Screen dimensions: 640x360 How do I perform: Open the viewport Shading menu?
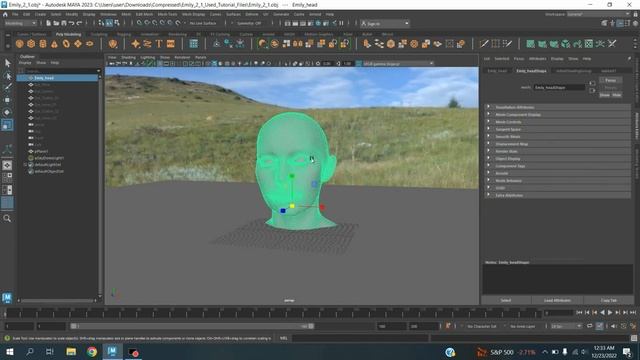[128, 57]
